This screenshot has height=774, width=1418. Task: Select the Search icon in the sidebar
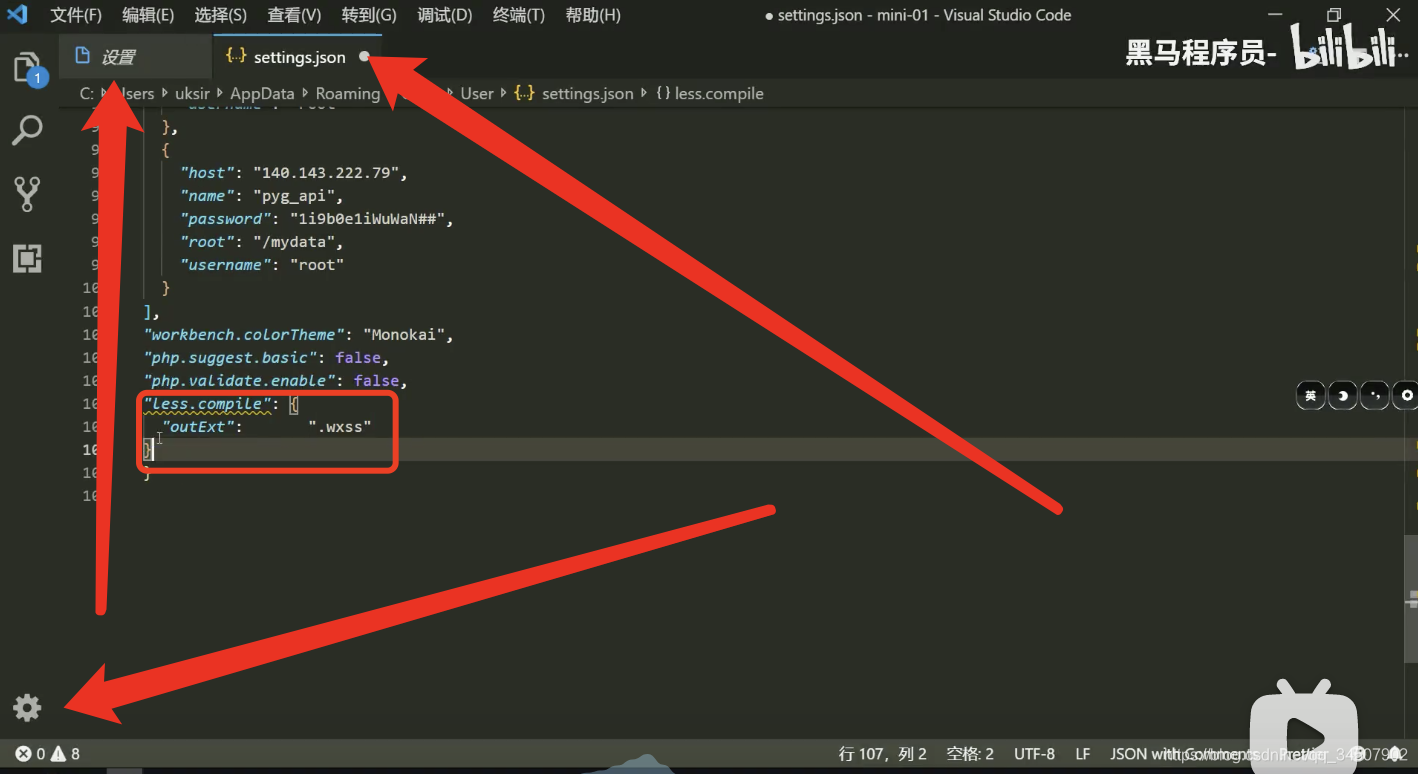click(26, 130)
